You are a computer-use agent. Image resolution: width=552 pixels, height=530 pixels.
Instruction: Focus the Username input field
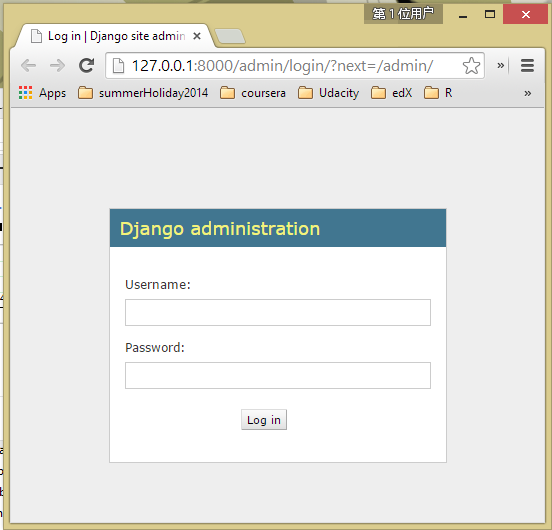click(278, 313)
